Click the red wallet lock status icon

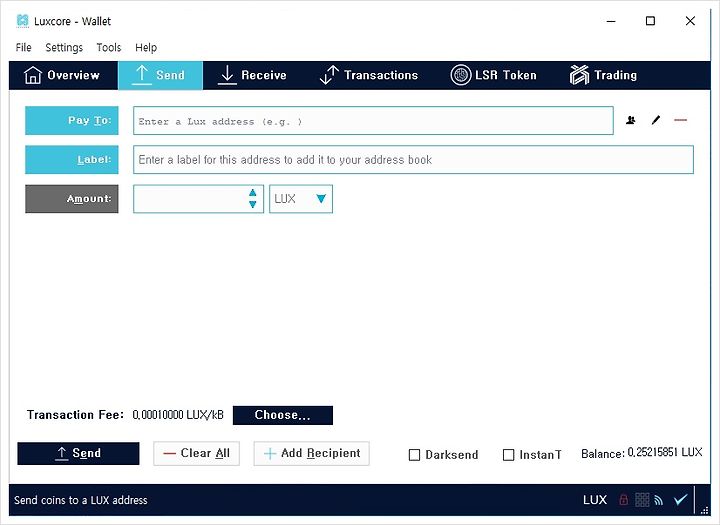coord(623,499)
